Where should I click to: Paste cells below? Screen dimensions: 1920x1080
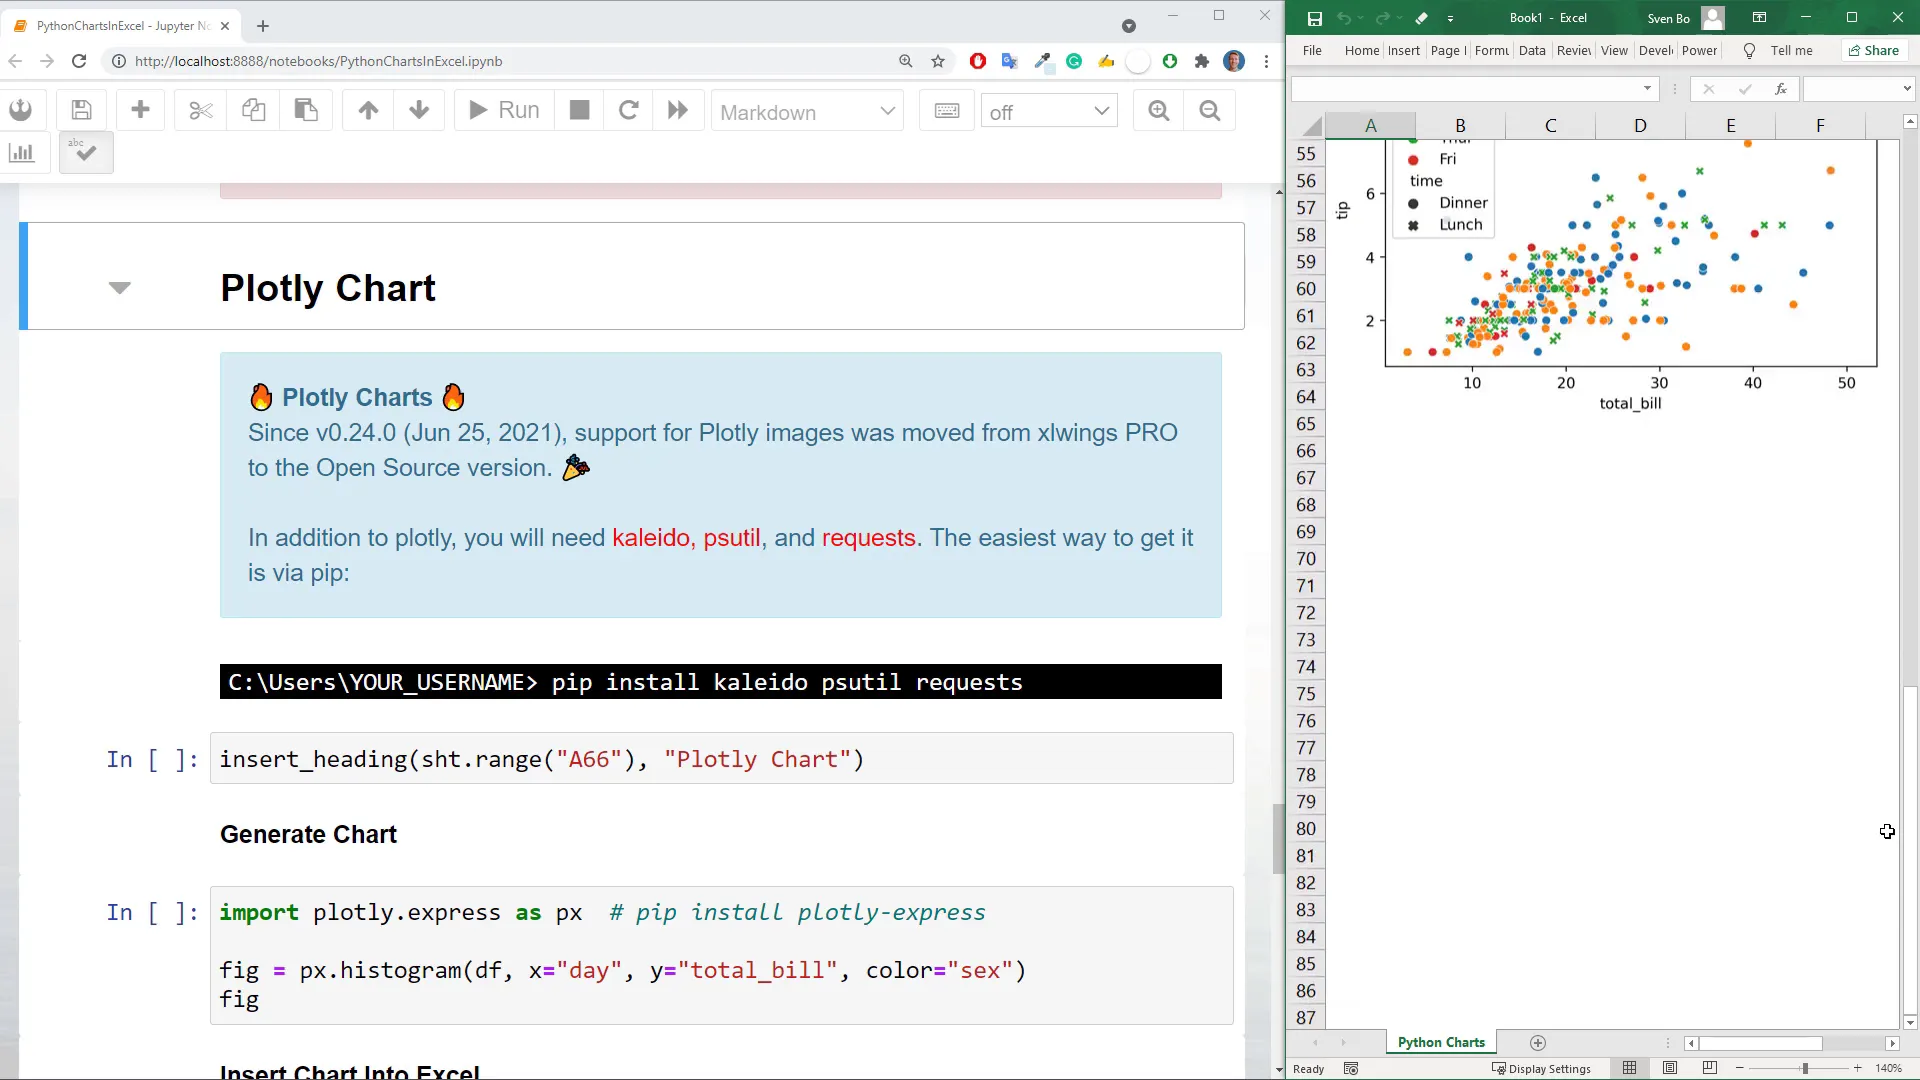coord(306,110)
